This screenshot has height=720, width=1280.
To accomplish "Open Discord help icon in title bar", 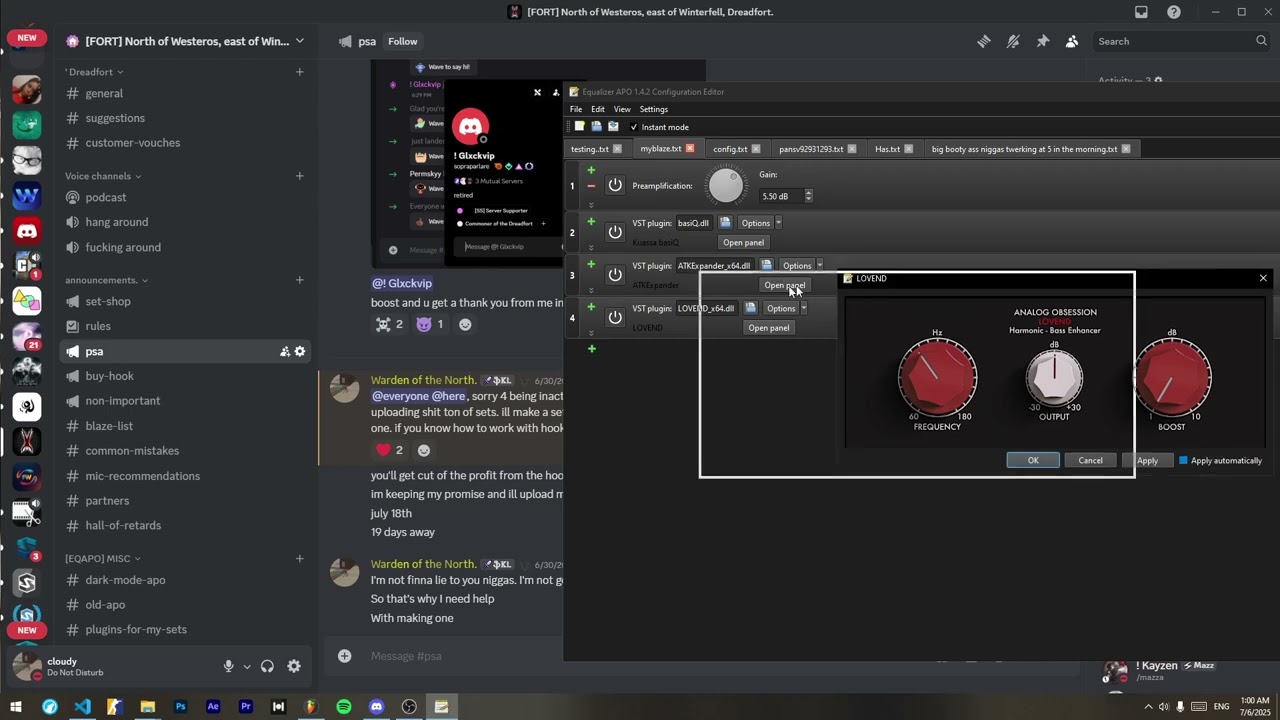I will [x=1174, y=12].
